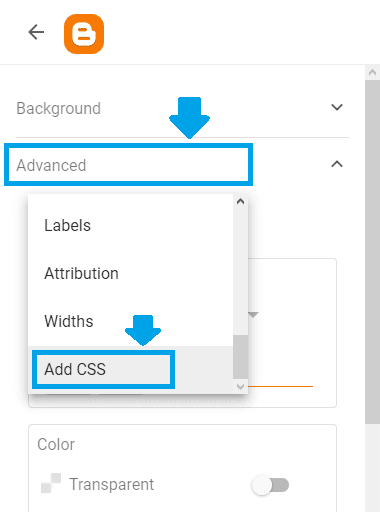Collapse the Advanced section chevron
380x512 pixels.
(337, 164)
